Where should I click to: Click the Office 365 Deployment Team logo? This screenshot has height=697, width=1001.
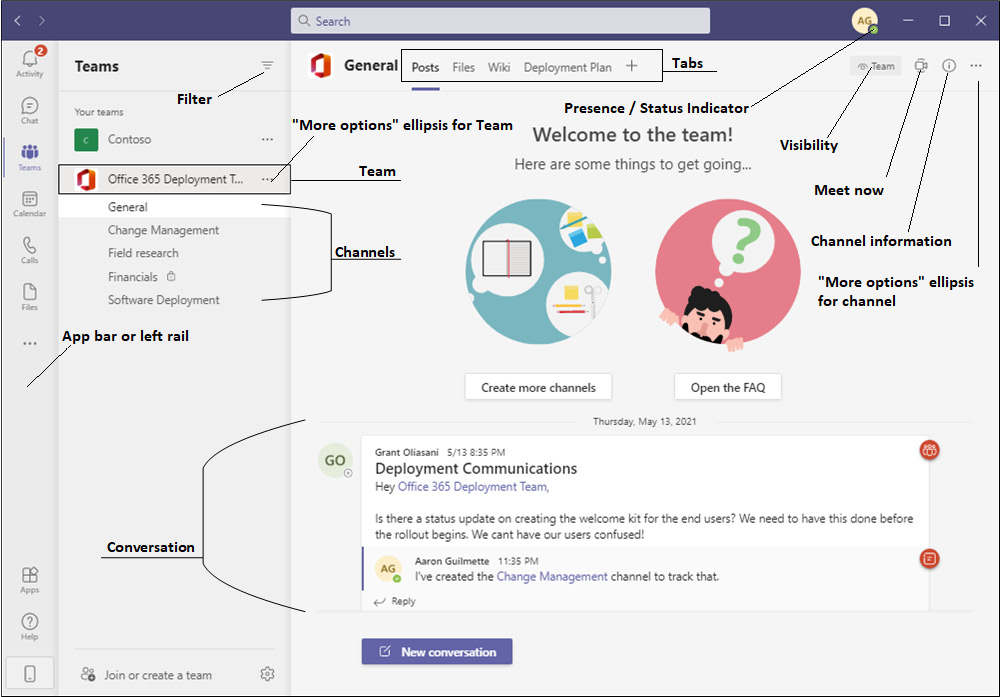pos(86,179)
